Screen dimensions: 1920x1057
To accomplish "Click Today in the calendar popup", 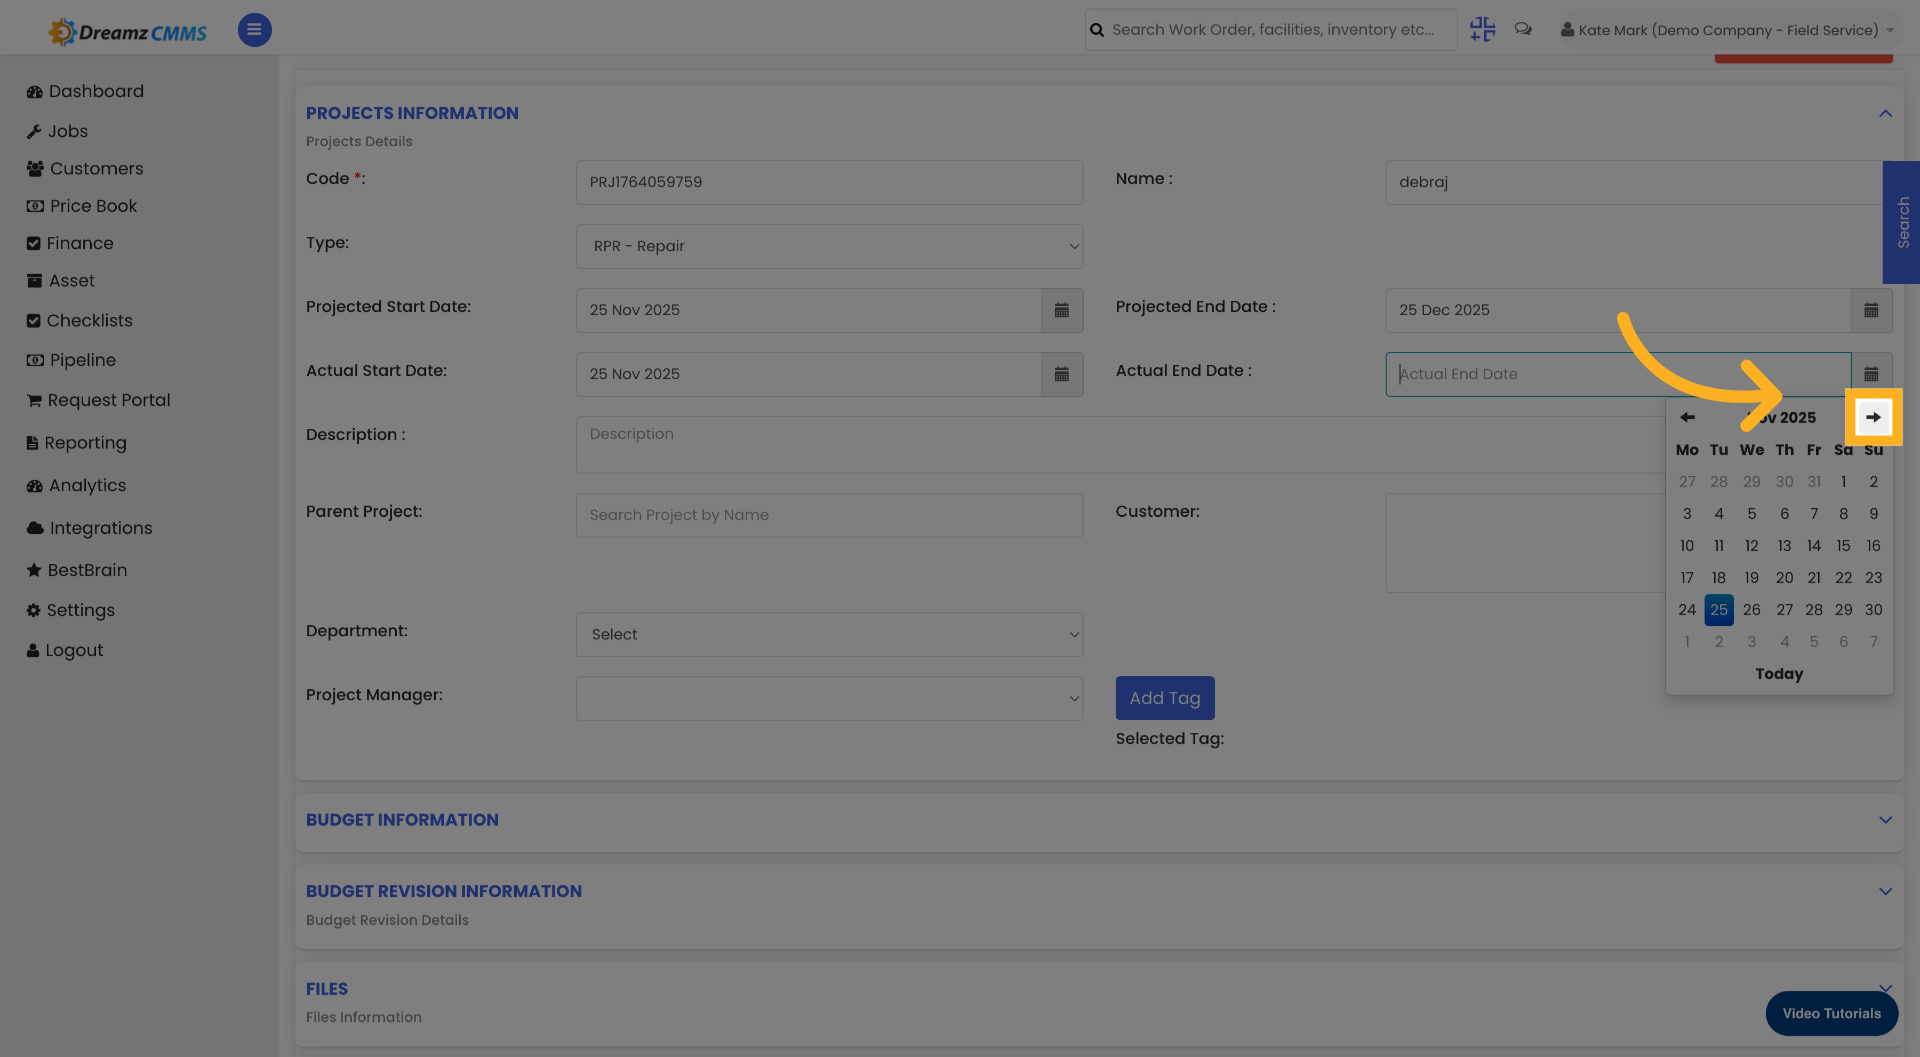I will 1779,674.
